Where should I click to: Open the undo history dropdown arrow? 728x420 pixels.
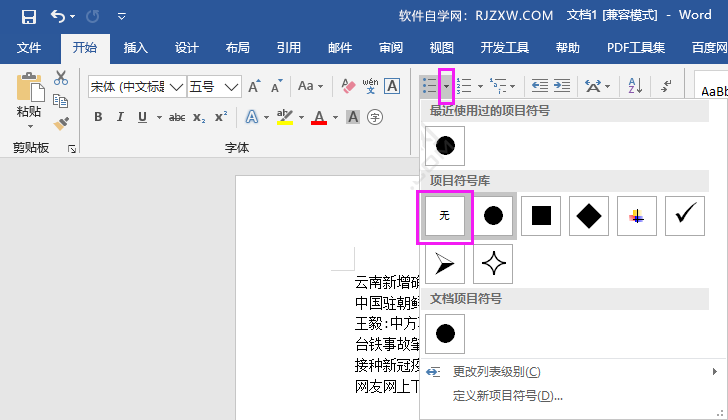coord(72,17)
